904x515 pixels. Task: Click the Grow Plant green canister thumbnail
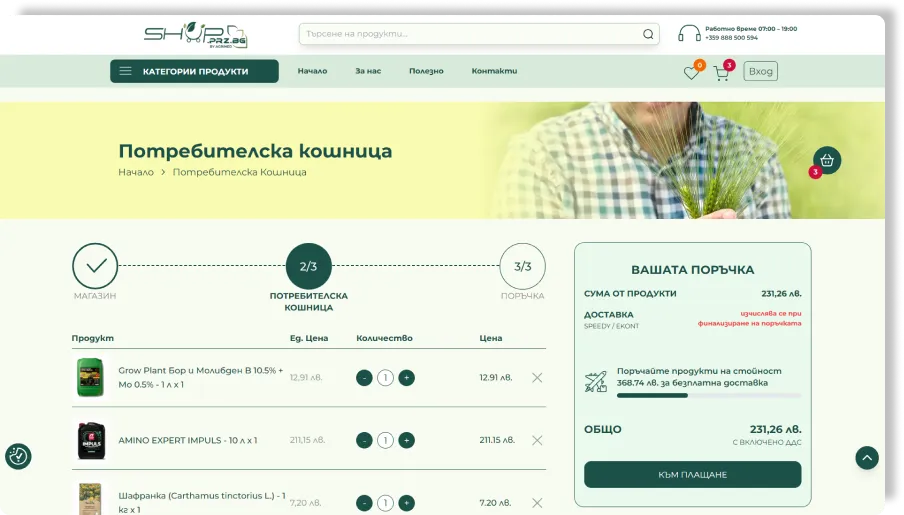(x=90, y=377)
